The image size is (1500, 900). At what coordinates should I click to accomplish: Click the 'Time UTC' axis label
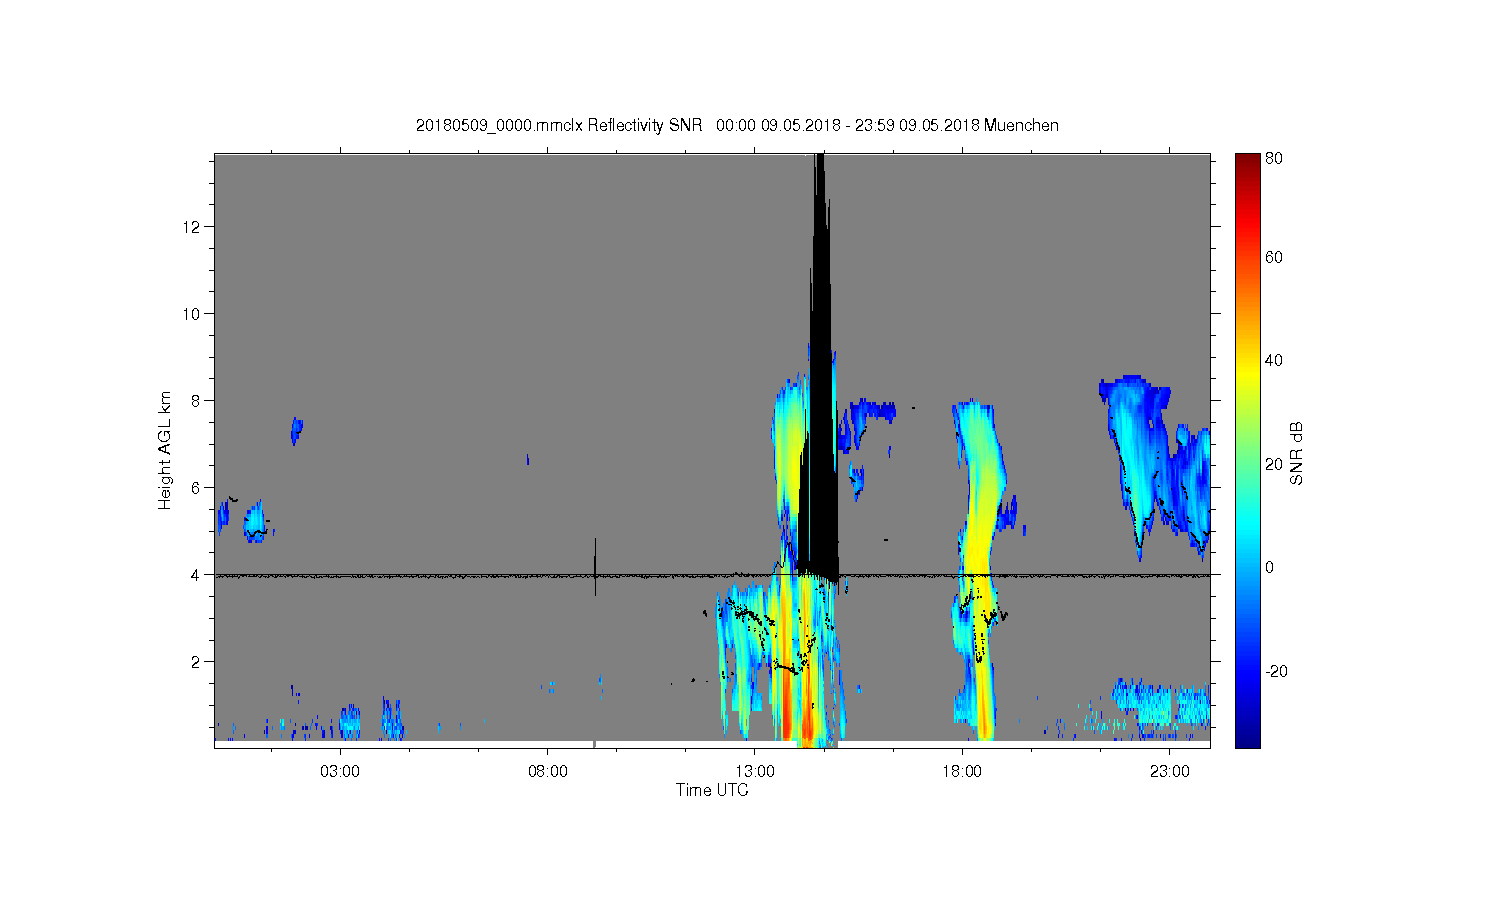[712, 790]
